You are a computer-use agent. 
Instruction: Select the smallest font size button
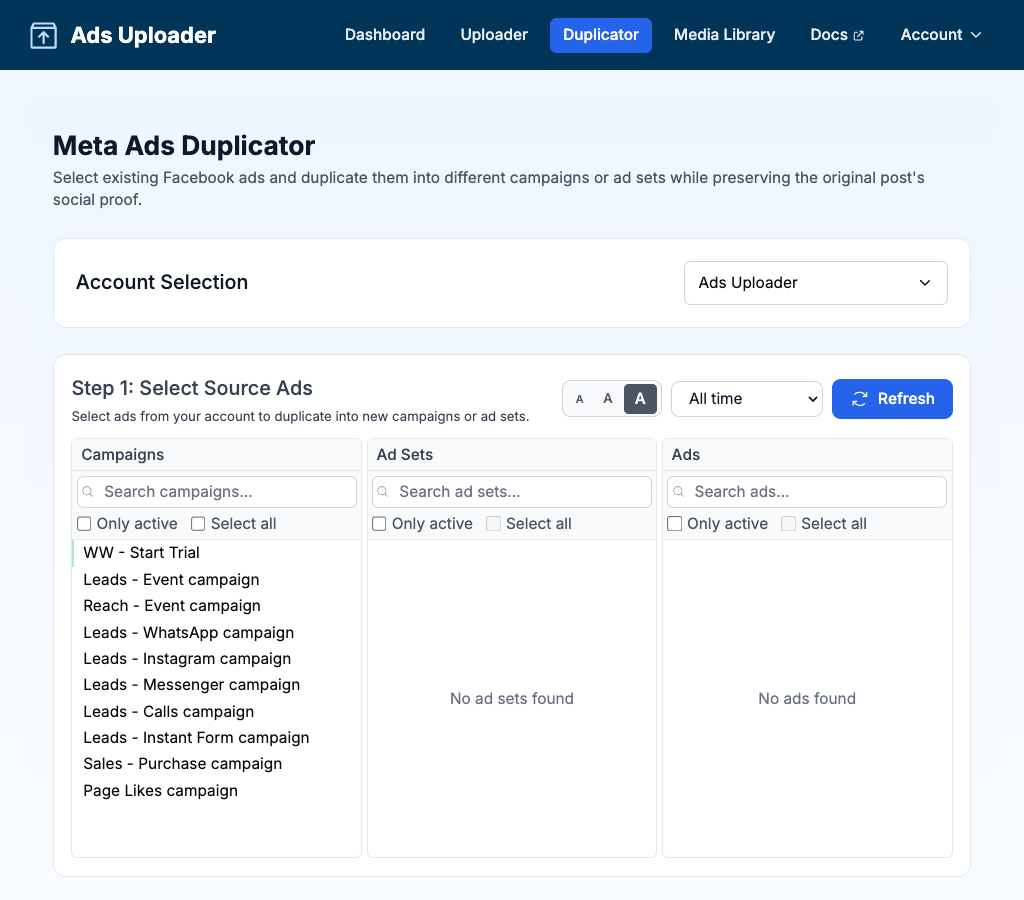coord(579,399)
